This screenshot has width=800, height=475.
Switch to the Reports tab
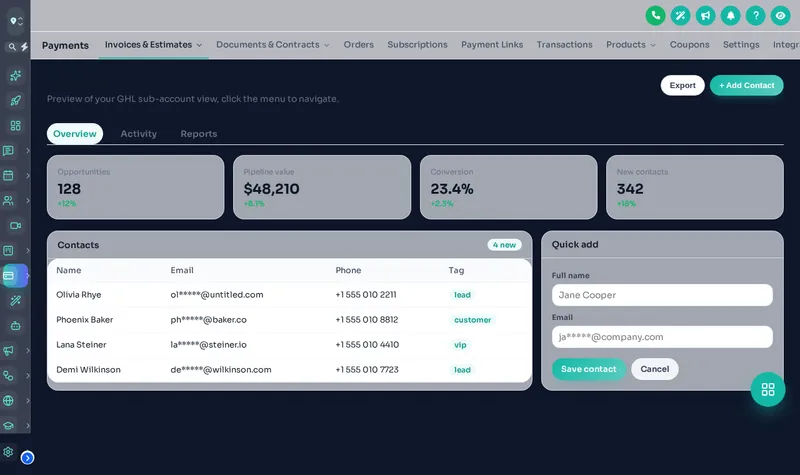point(199,134)
